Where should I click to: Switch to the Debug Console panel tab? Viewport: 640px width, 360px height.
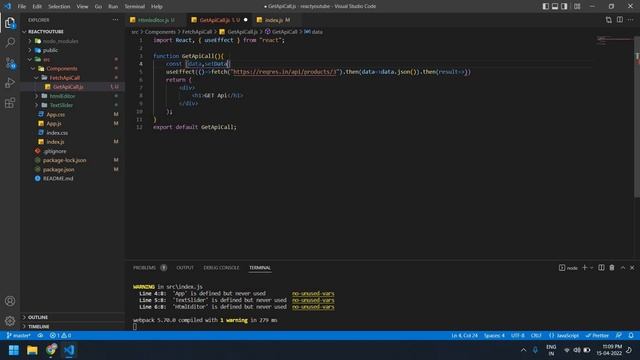(x=221, y=268)
